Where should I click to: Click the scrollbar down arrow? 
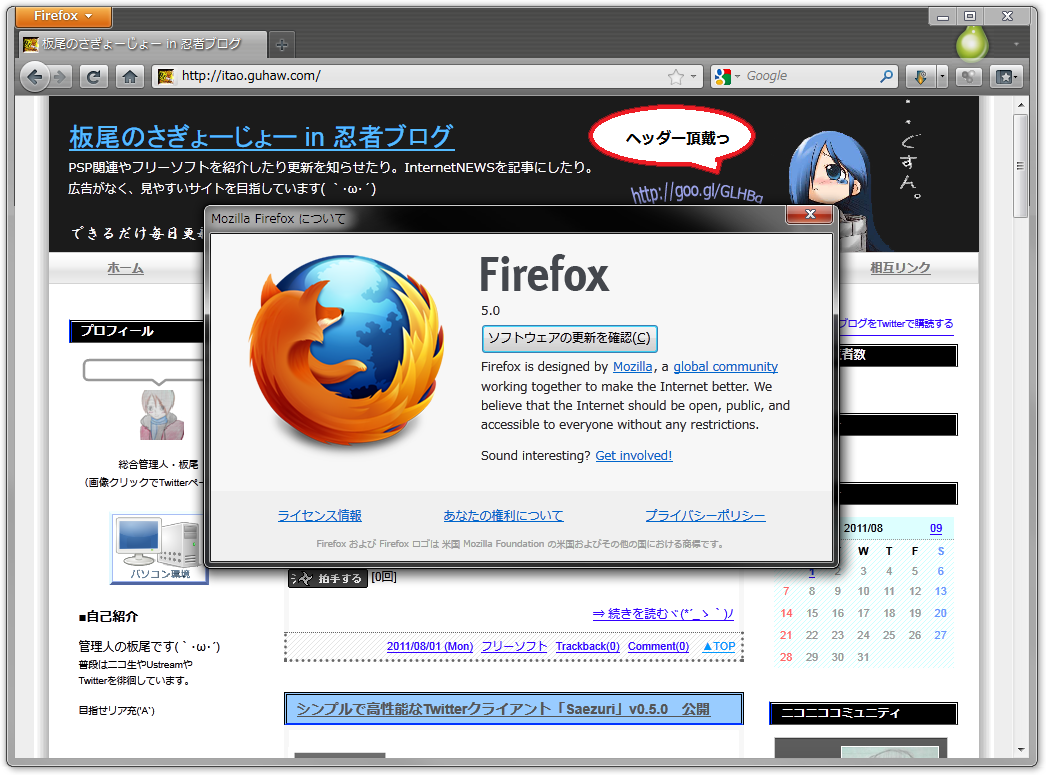click(1021, 750)
